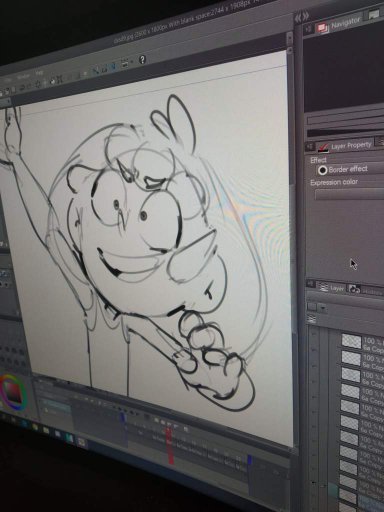Click the blue end-frame marker in timeline
The width and height of the screenshot is (384, 512).
pos(249,460)
